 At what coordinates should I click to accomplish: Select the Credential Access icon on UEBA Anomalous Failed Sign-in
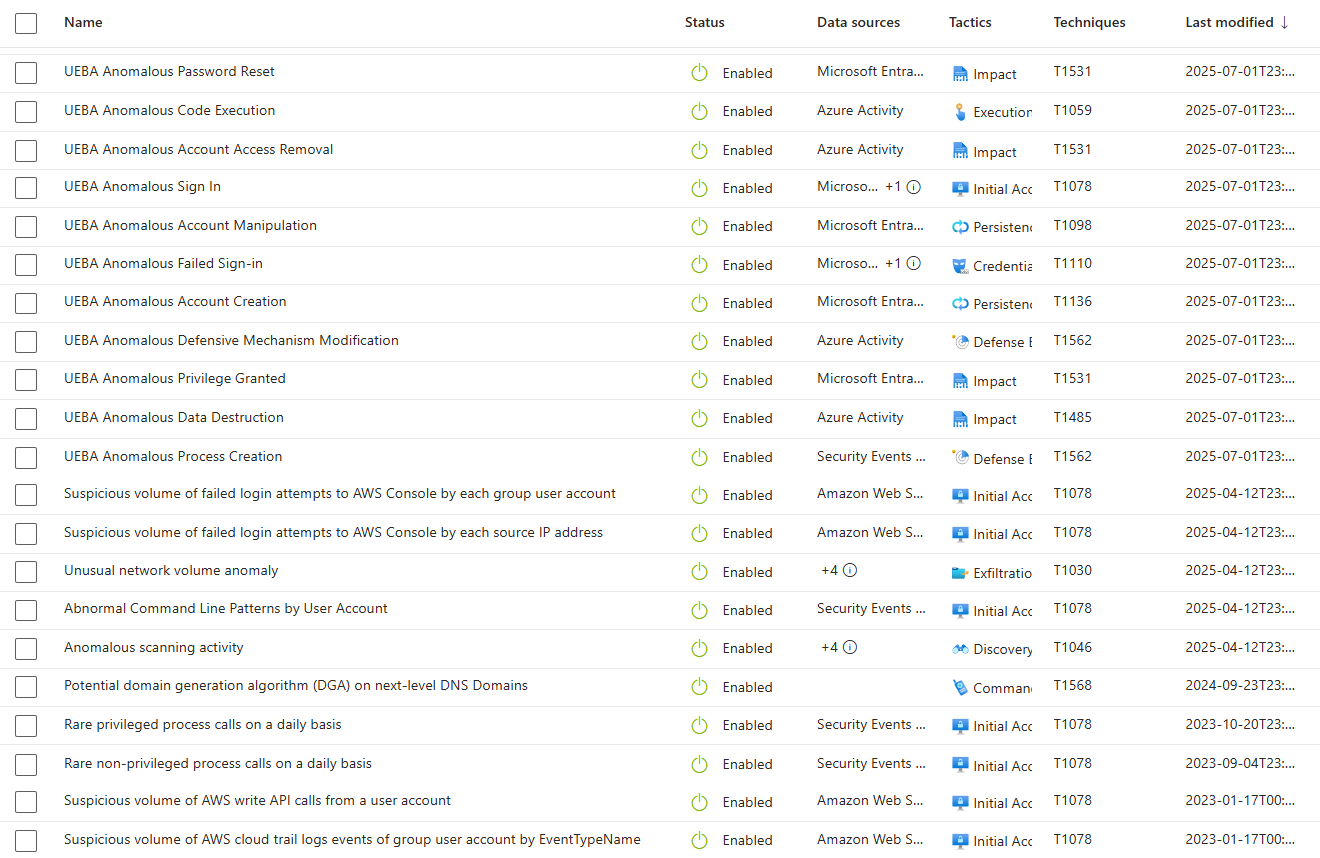coord(959,264)
